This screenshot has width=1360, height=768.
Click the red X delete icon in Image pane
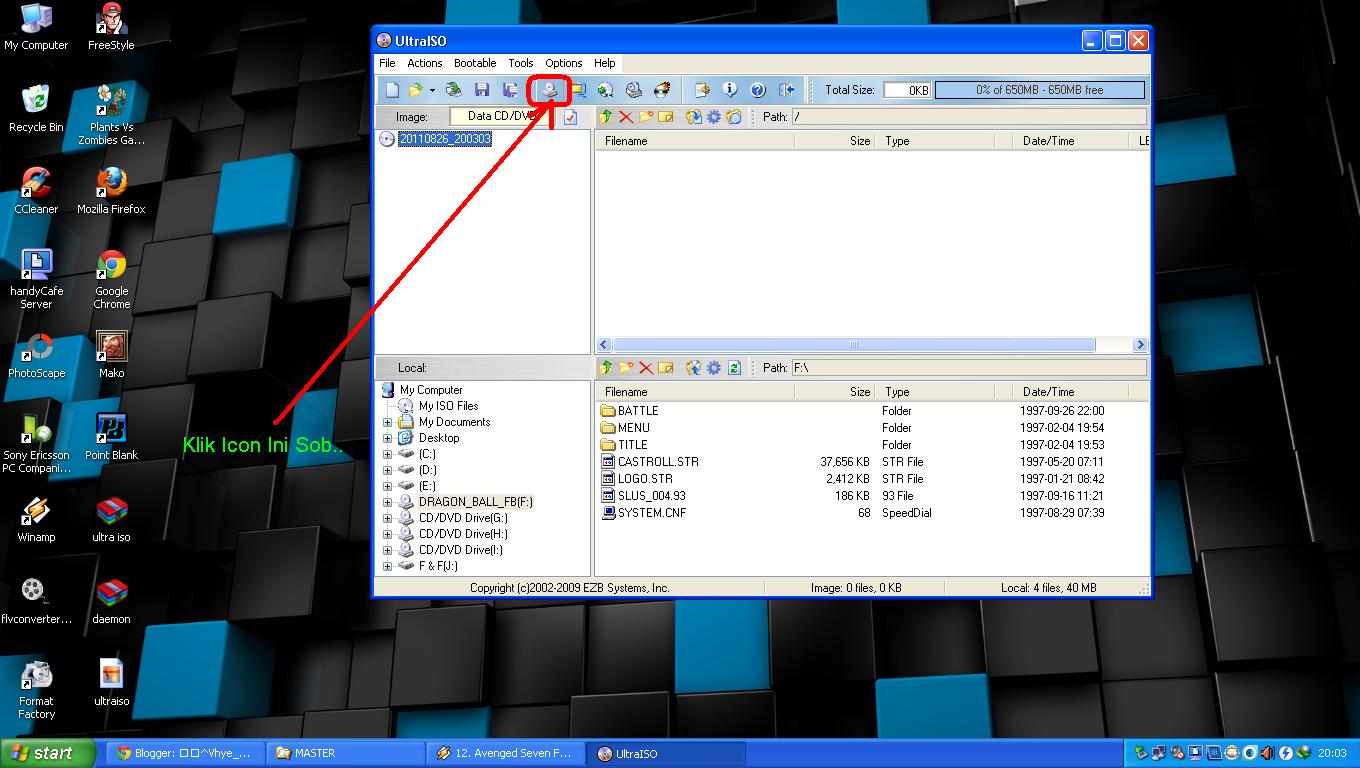pyautogui.click(x=626, y=117)
